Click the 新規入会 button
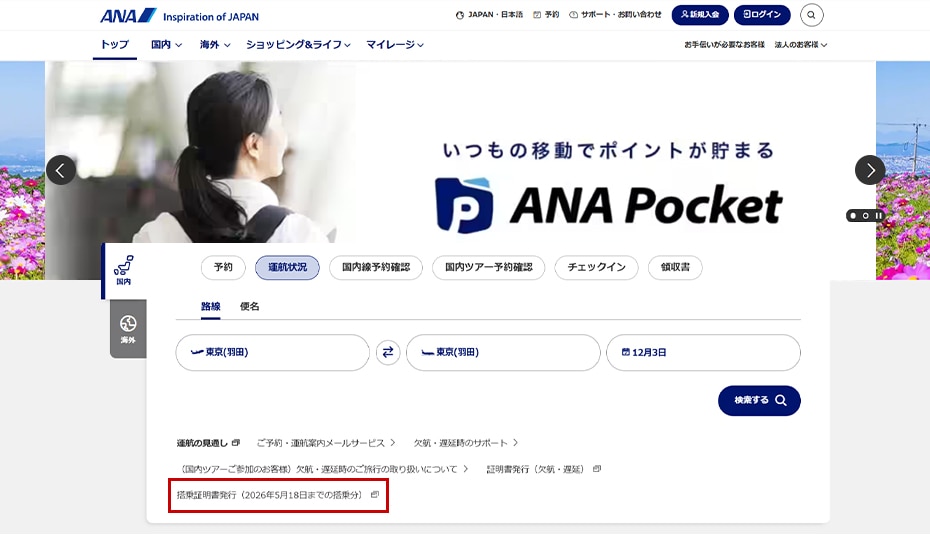Image resolution: width=930 pixels, height=536 pixels. pyautogui.click(x=700, y=15)
